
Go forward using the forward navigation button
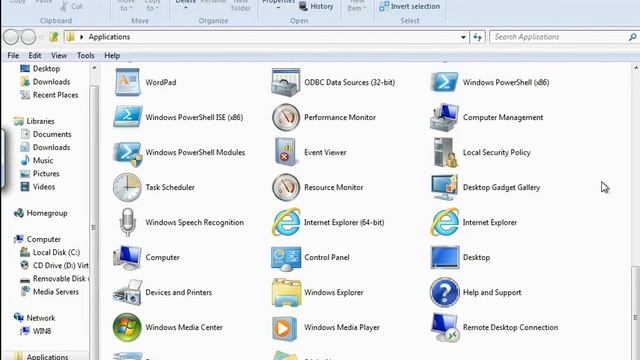pos(28,37)
